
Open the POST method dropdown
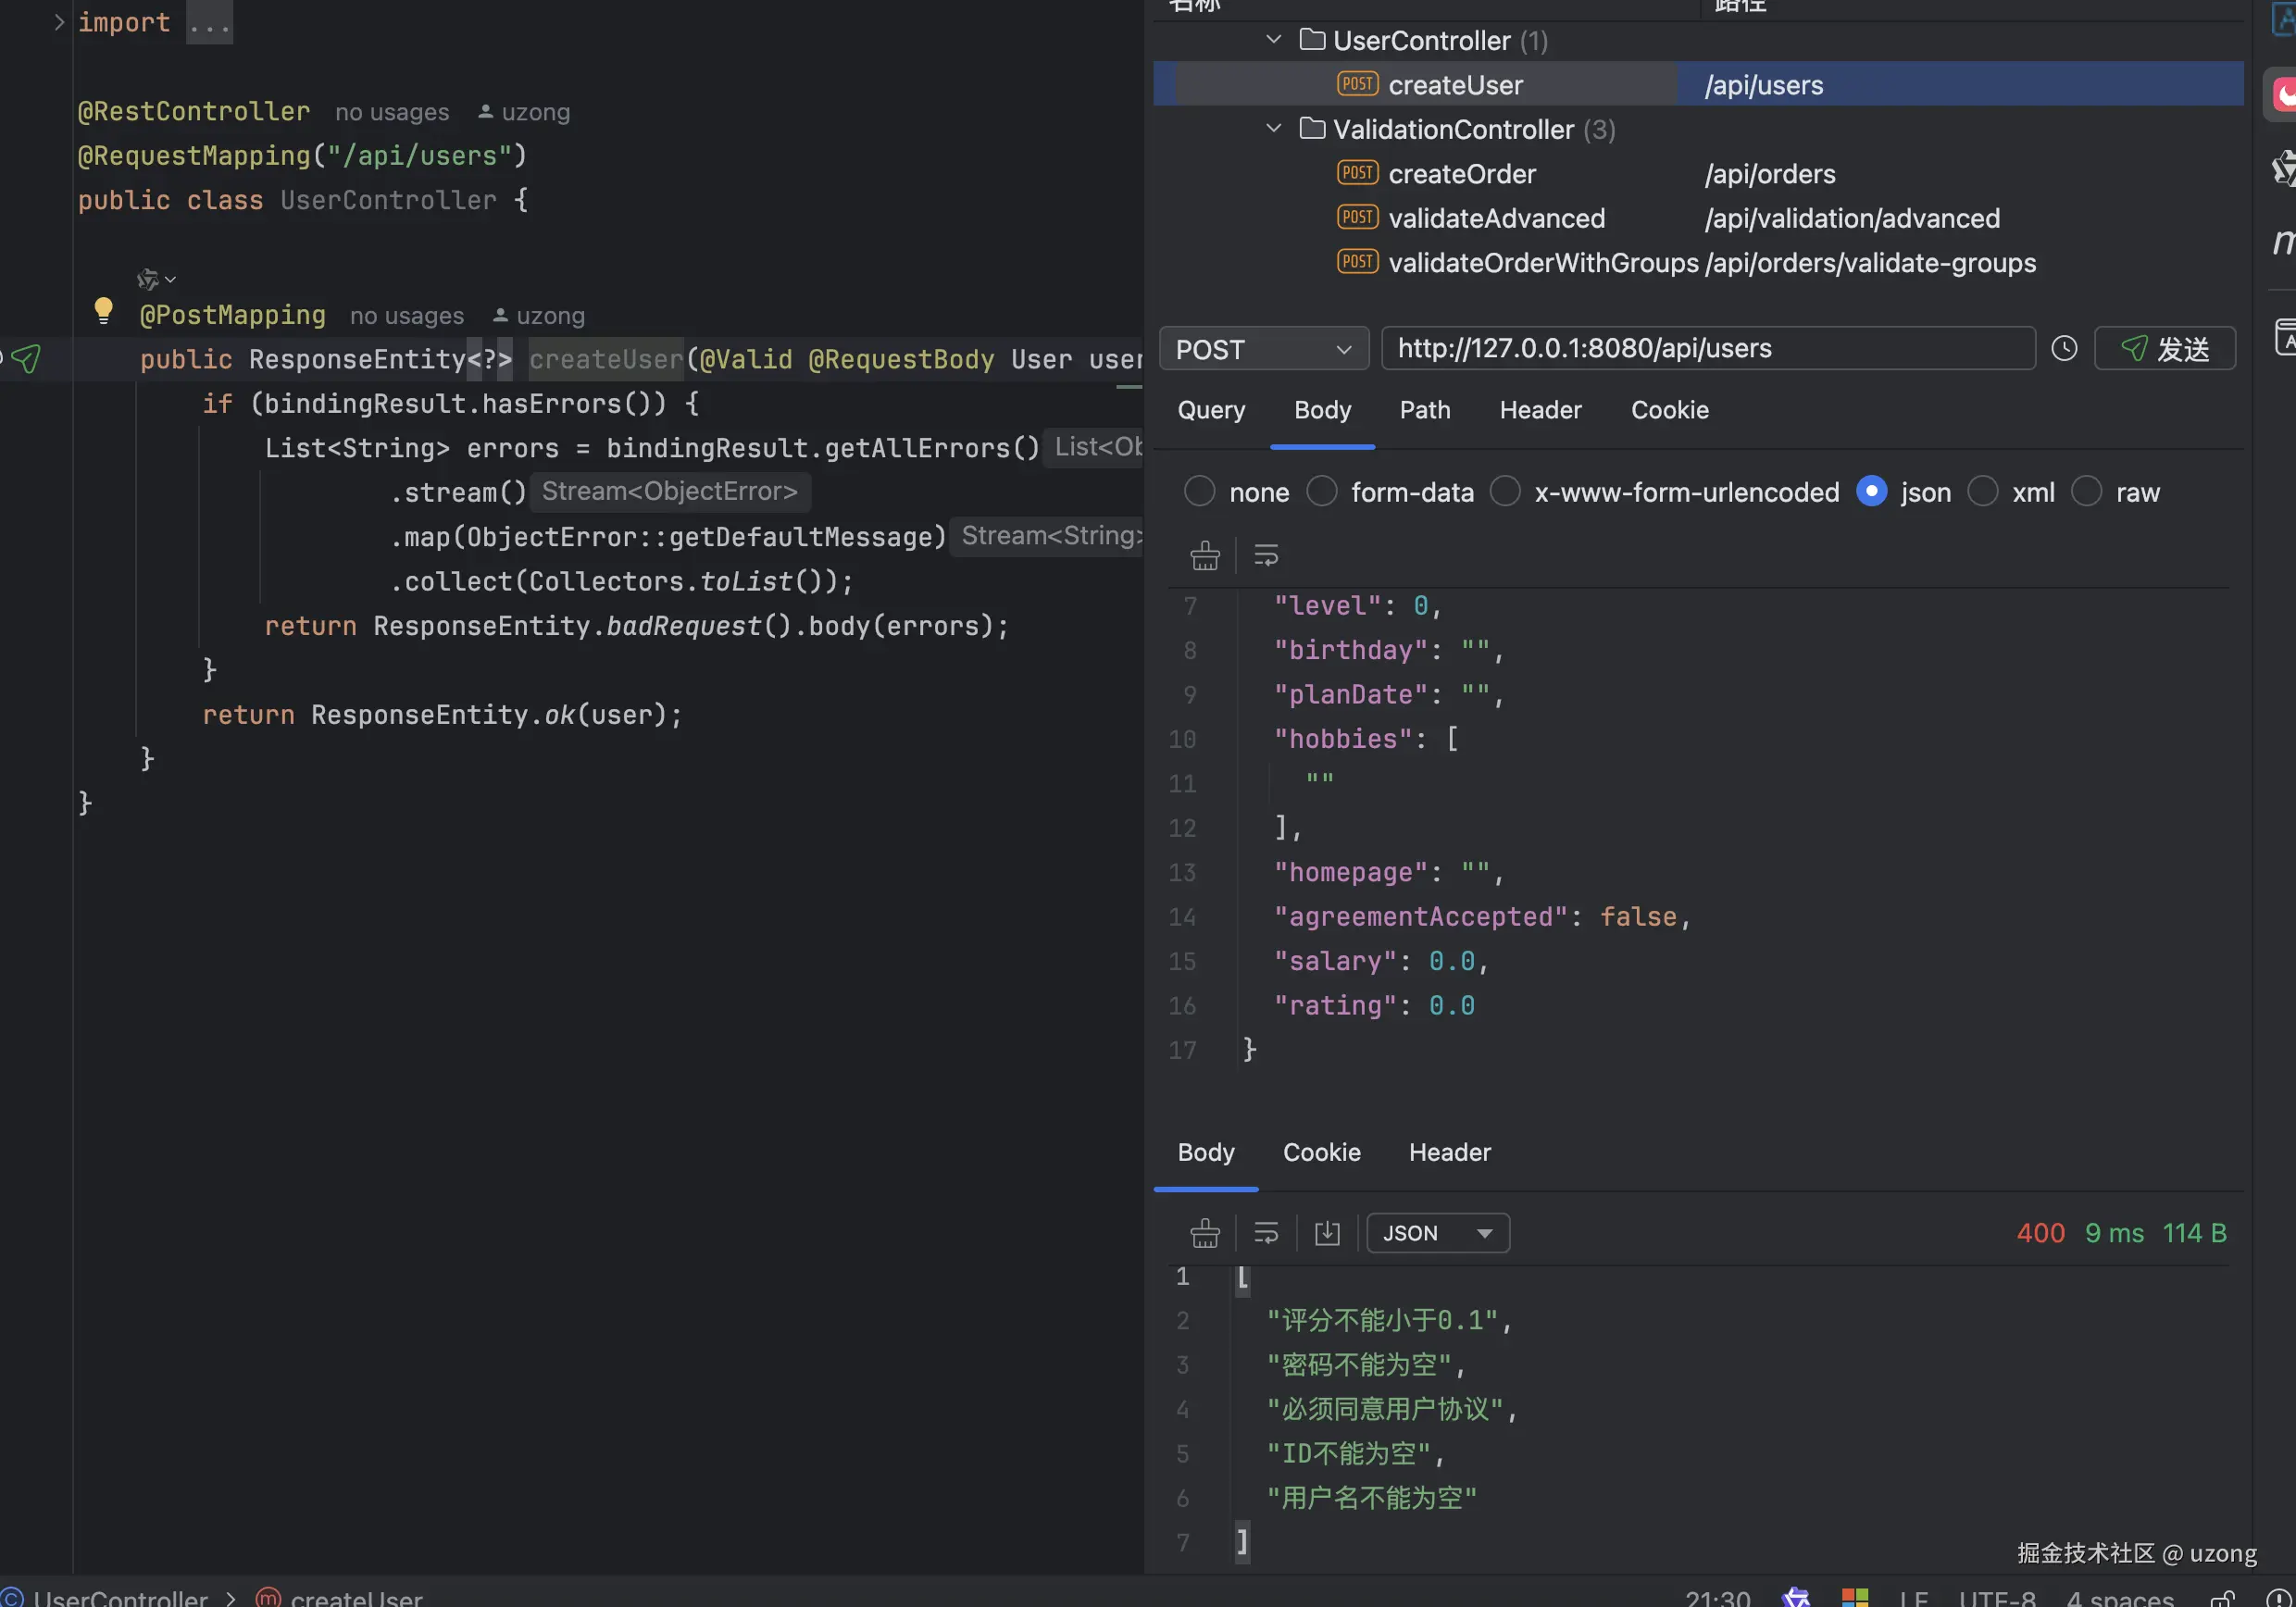[x=1263, y=349]
